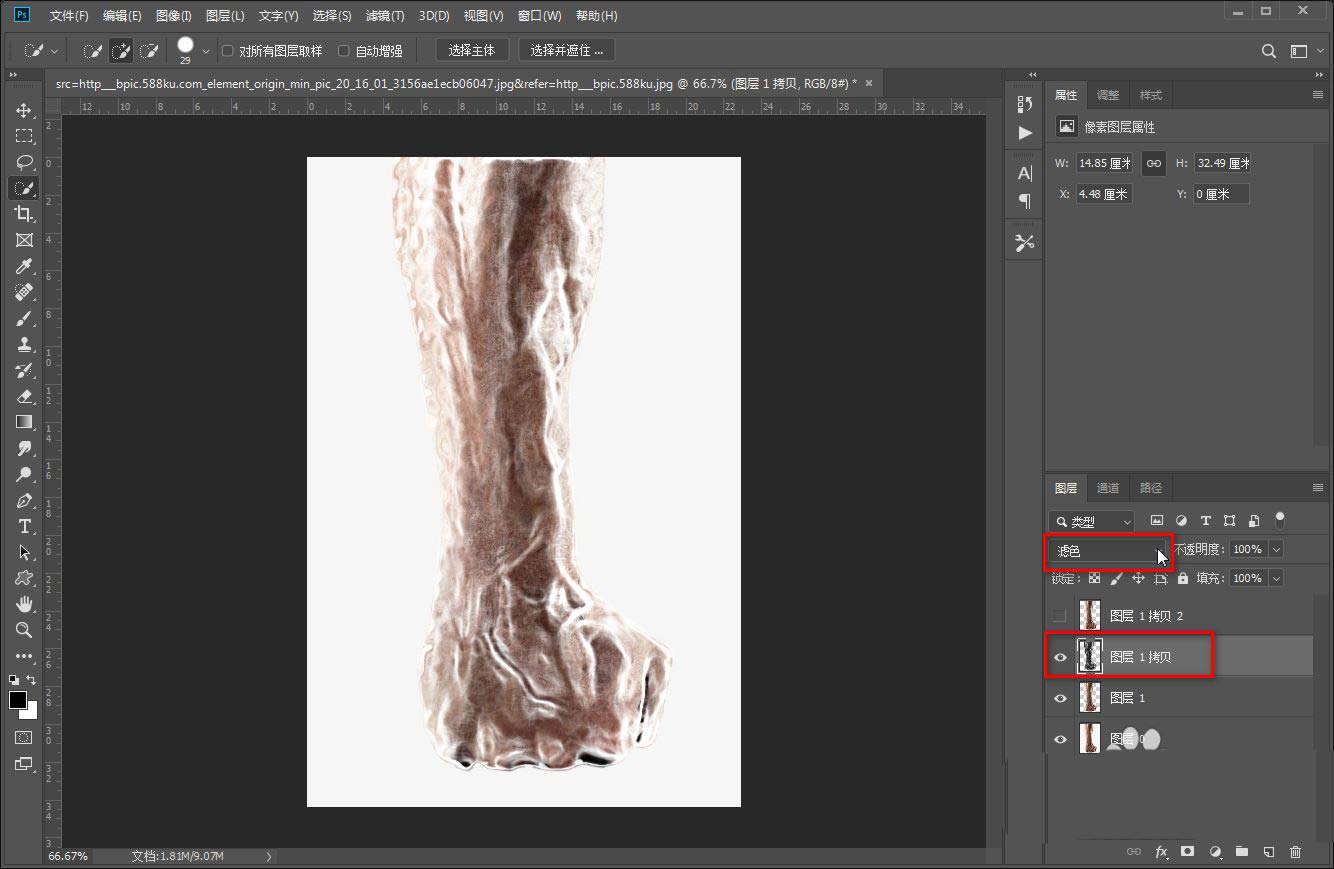The image size is (1334, 869).
Task: Create a new layer group folder
Action: tap(1242, 852)
